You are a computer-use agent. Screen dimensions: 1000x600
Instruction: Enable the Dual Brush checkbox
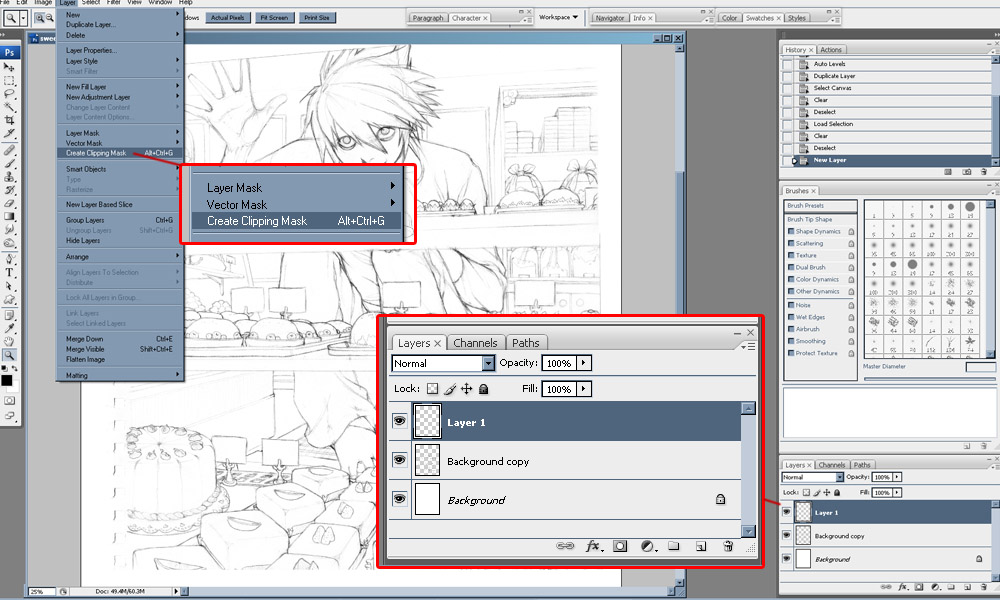pyautogui.click(x=791, y=268)
